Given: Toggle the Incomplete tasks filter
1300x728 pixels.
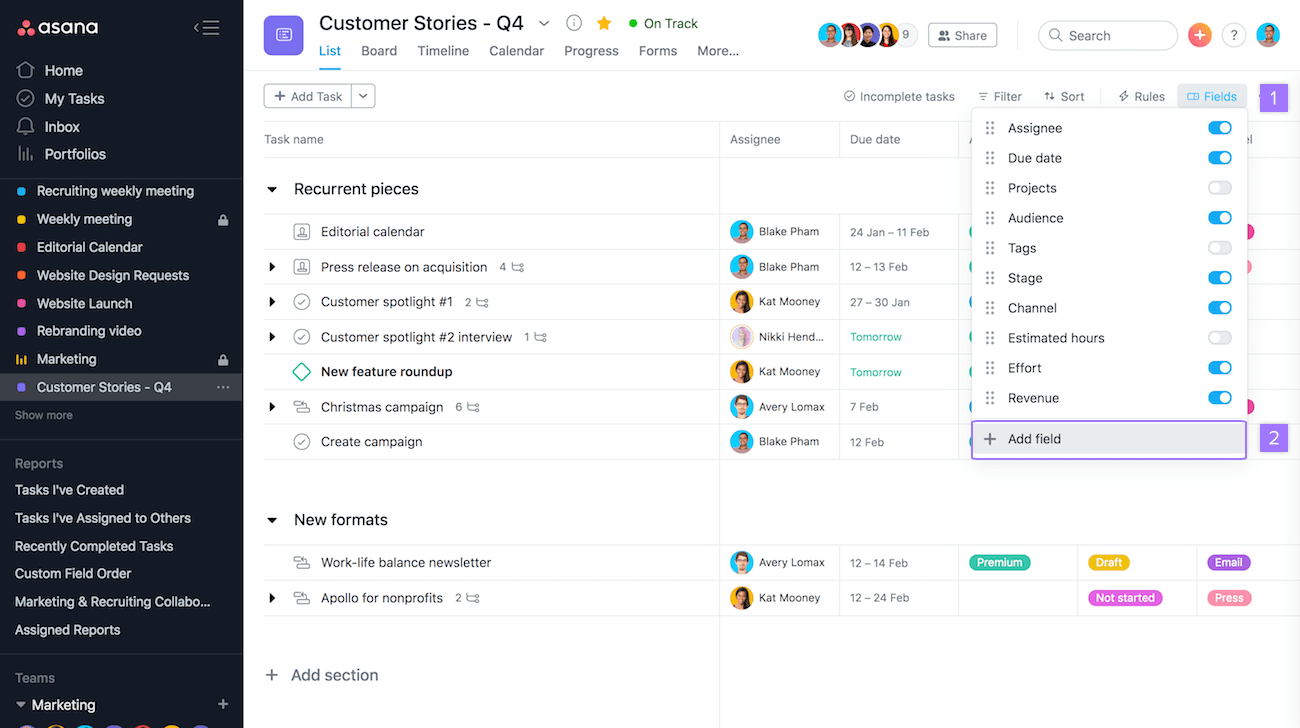Looking at the screenshot, I should point(899,96).
